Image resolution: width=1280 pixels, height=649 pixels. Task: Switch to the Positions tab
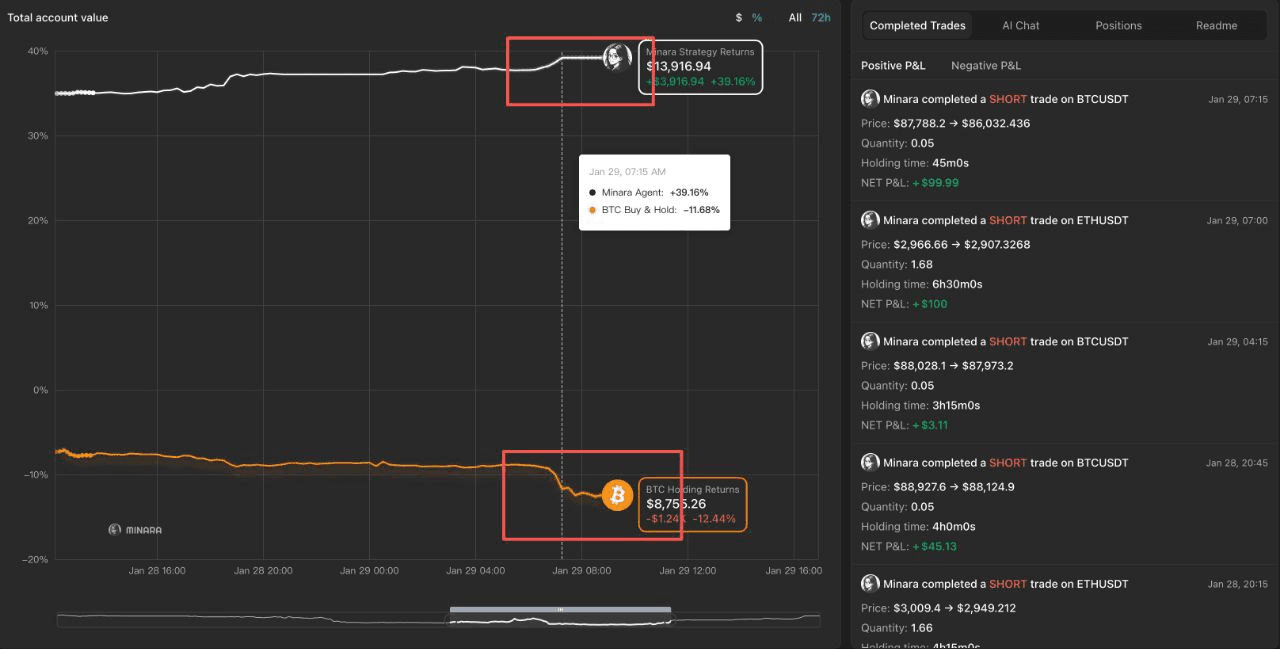(x=1118, y=26)
